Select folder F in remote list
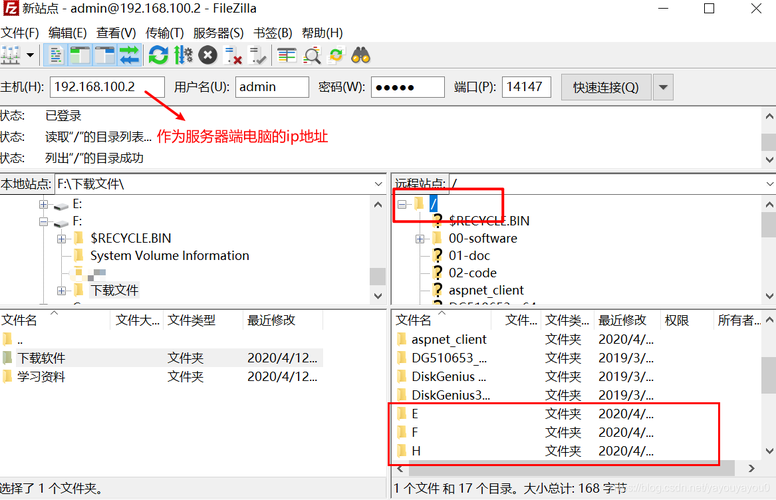Screen dimensions: 776x500 point(577,432)
